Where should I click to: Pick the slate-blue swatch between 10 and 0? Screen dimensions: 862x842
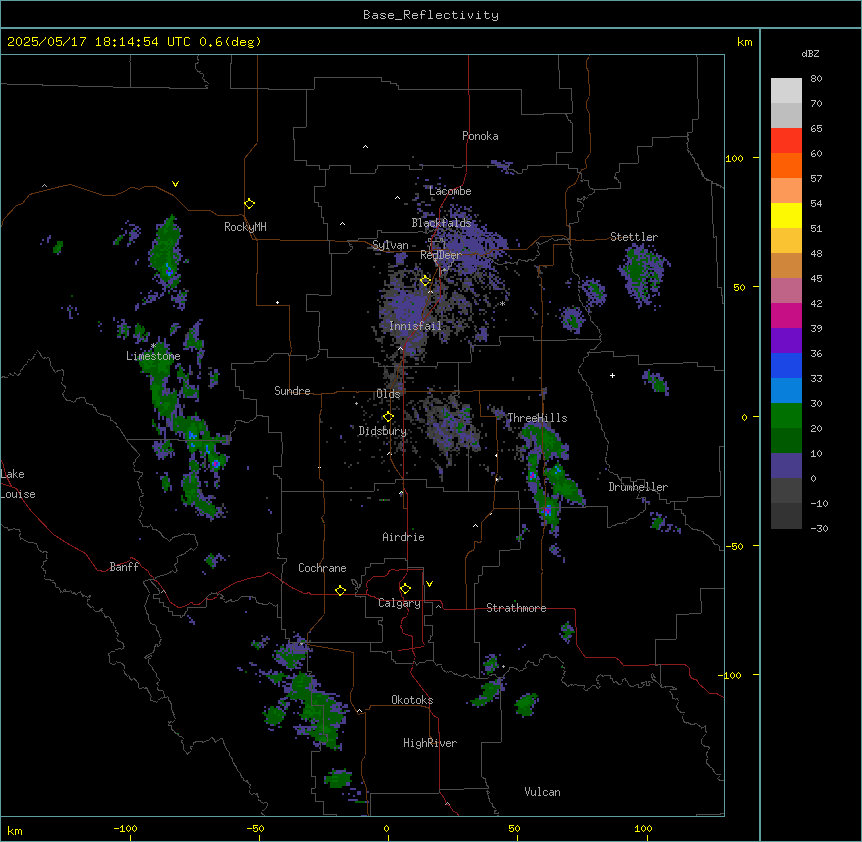click(786, 466)
